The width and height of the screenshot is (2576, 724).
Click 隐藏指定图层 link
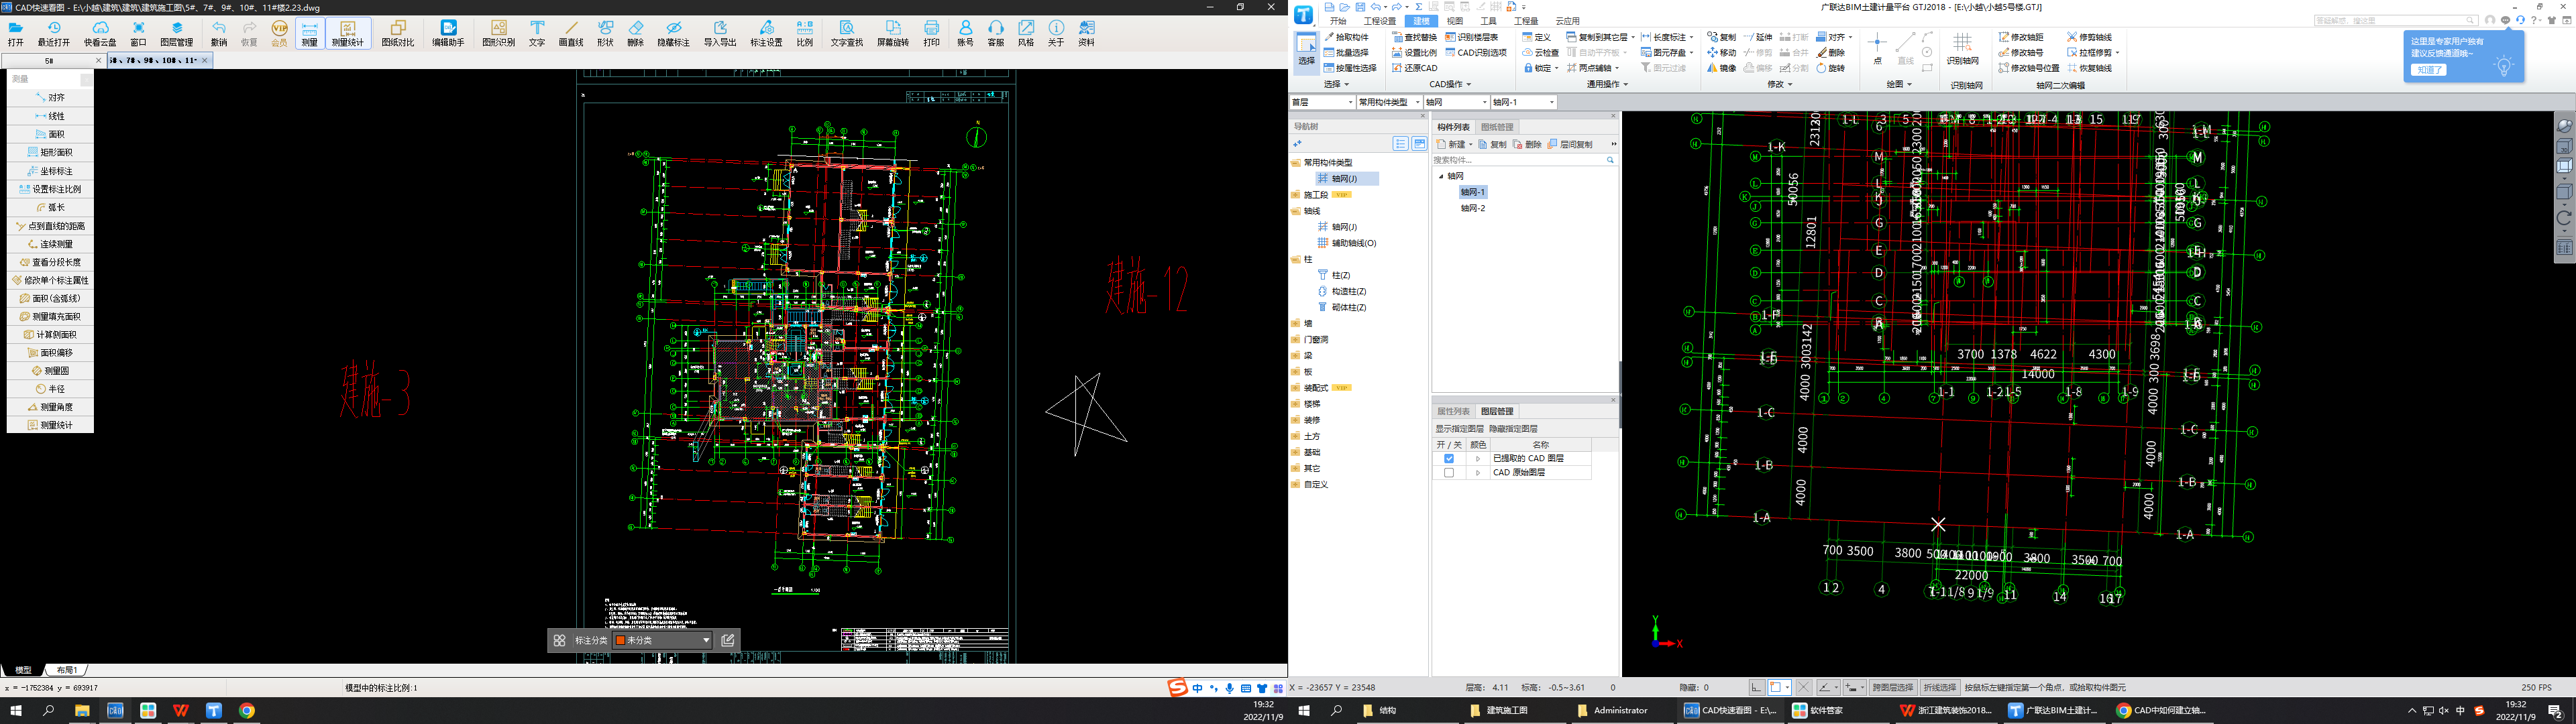click(x=1513, y=428)
